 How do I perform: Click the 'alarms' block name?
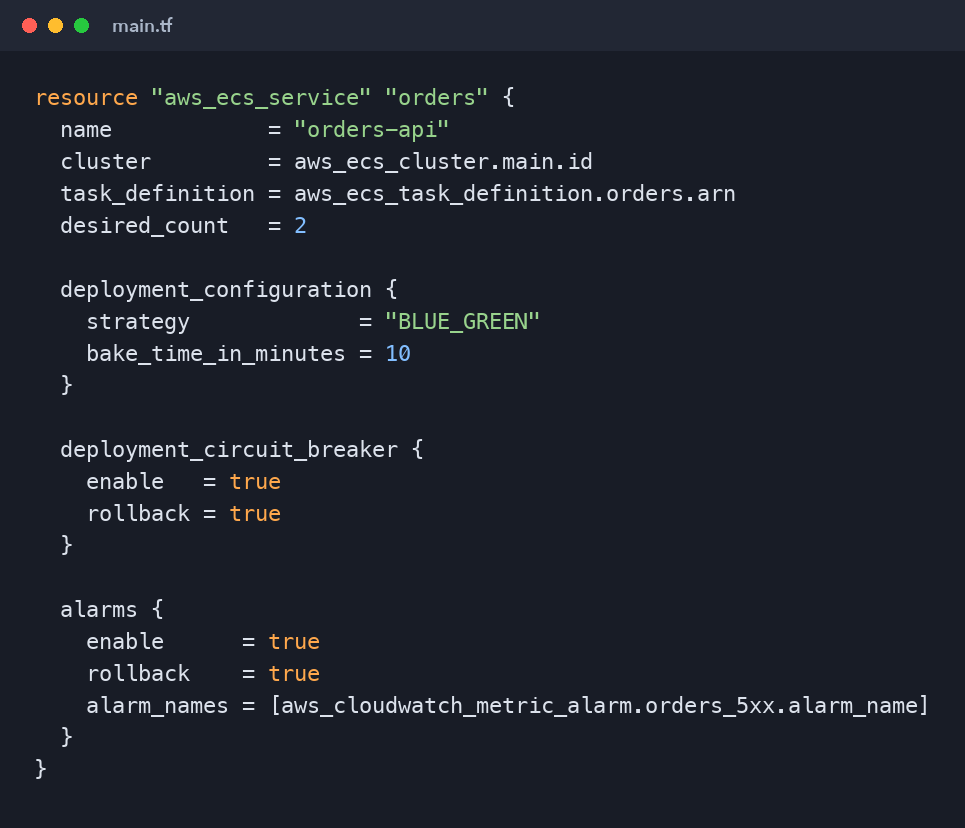click(99, 610)
